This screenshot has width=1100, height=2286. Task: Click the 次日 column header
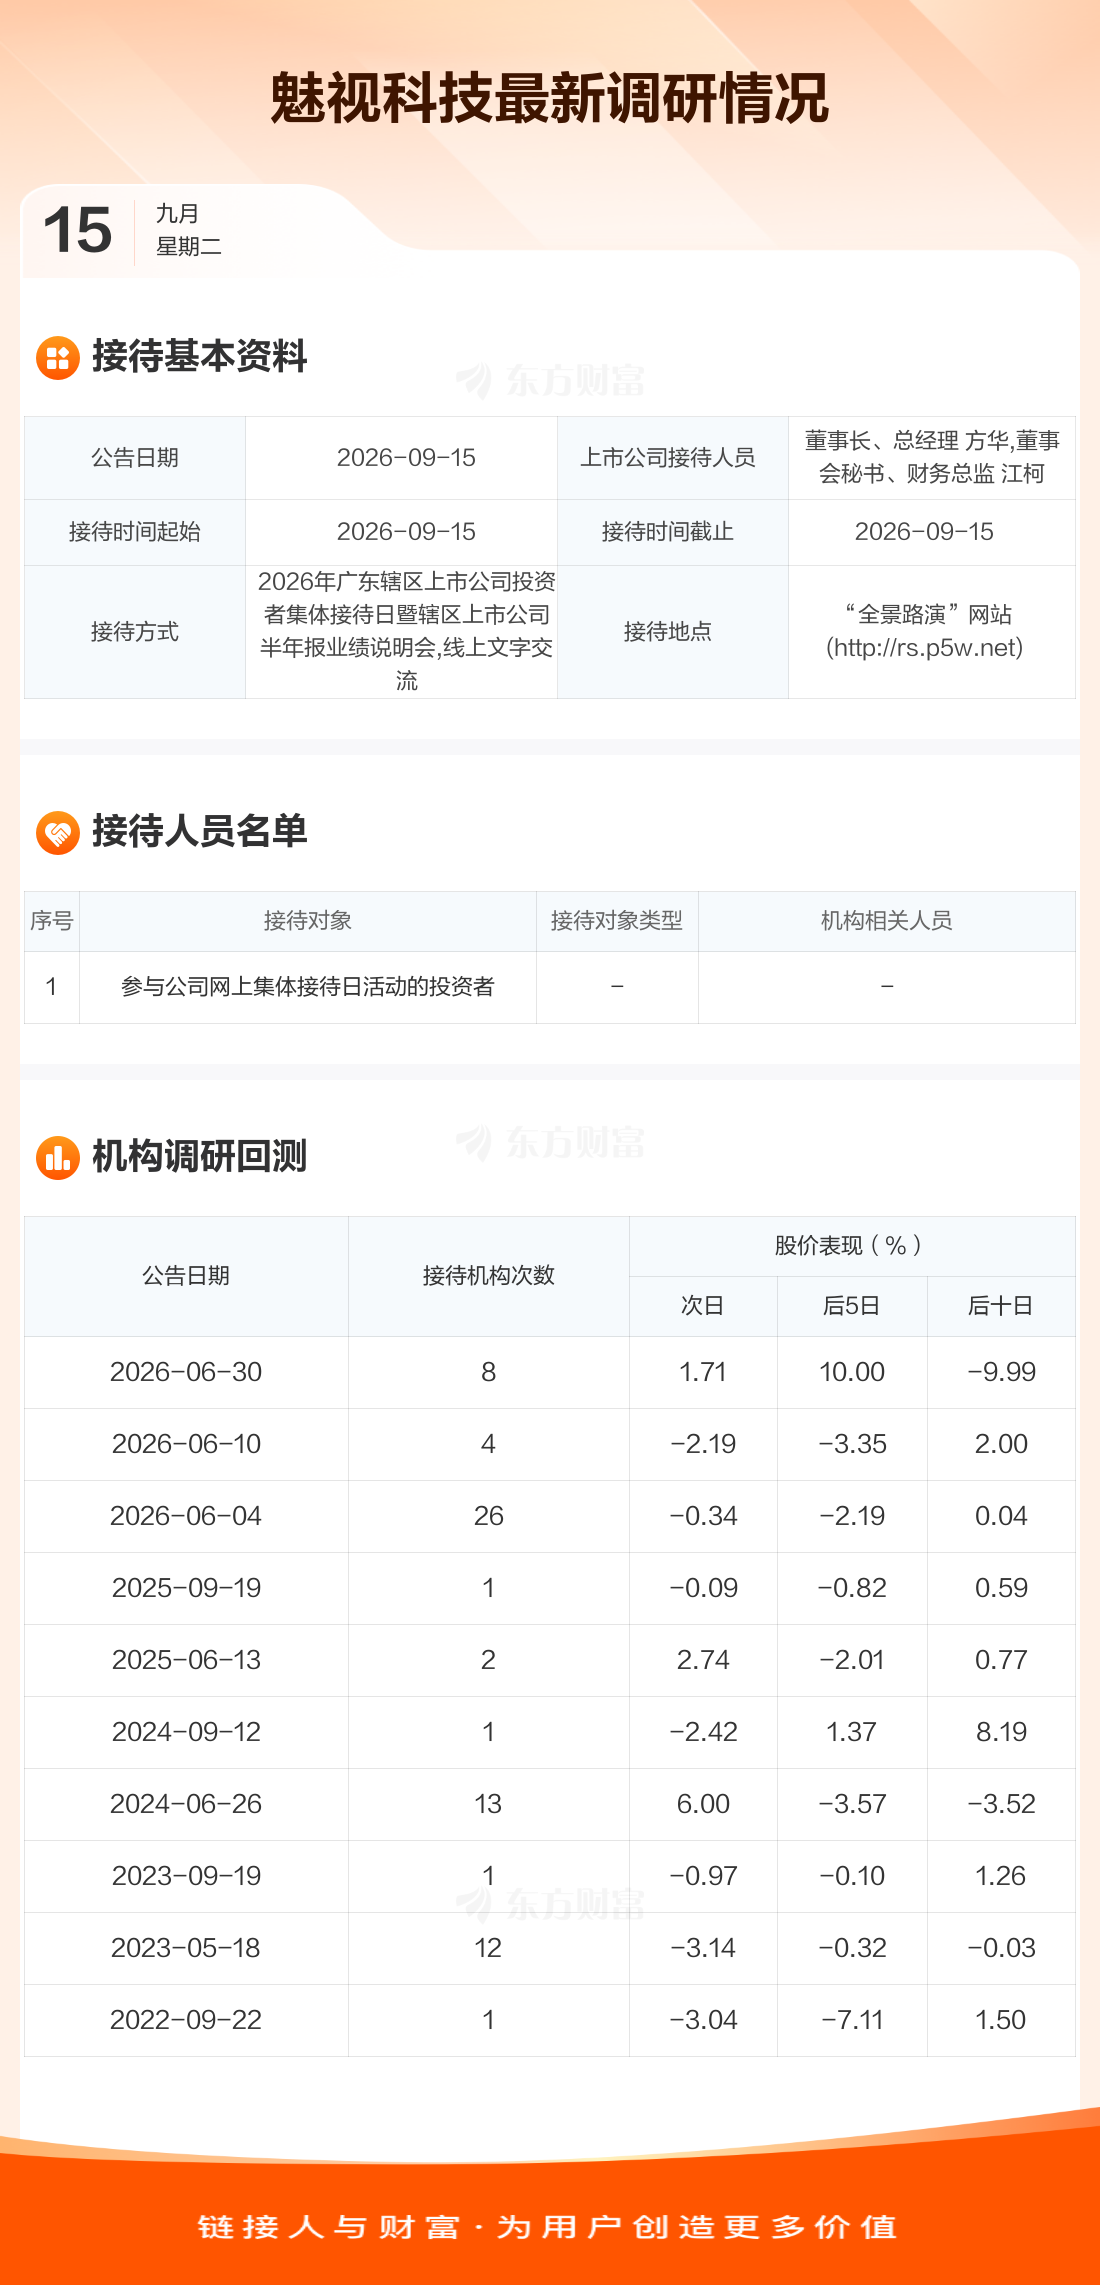[703, 1306]
